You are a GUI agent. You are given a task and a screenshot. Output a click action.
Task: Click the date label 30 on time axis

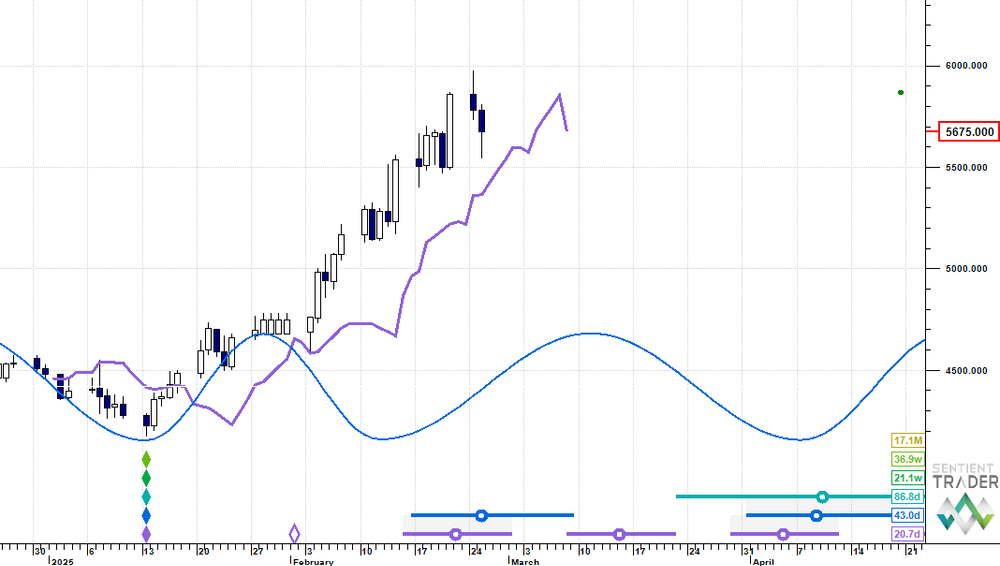coord(40,551)
